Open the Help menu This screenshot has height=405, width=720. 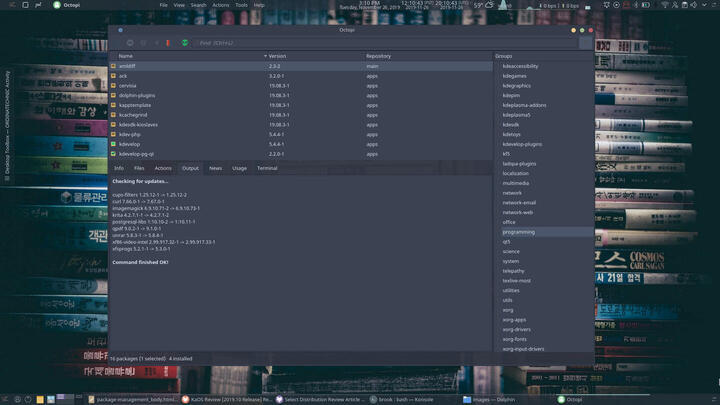(x=259, y=5)
